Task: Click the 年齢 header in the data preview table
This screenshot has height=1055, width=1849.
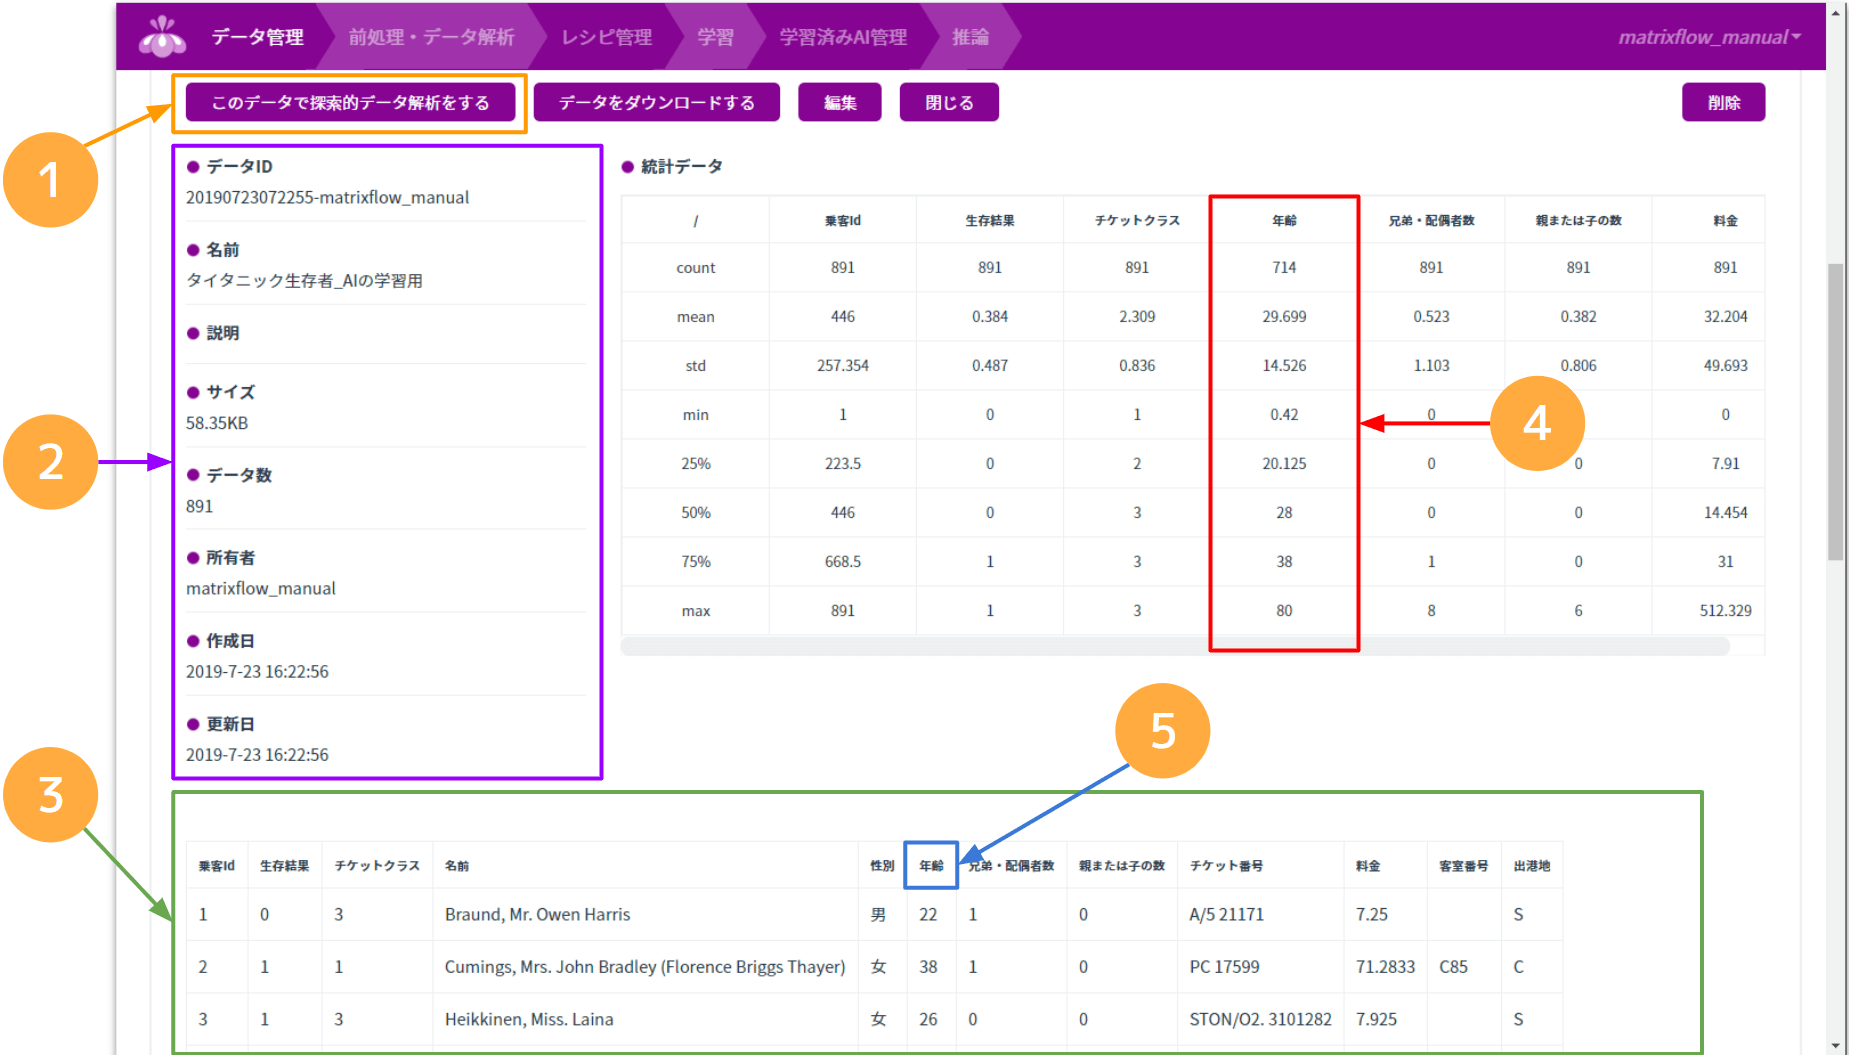Action: [931, 866]
